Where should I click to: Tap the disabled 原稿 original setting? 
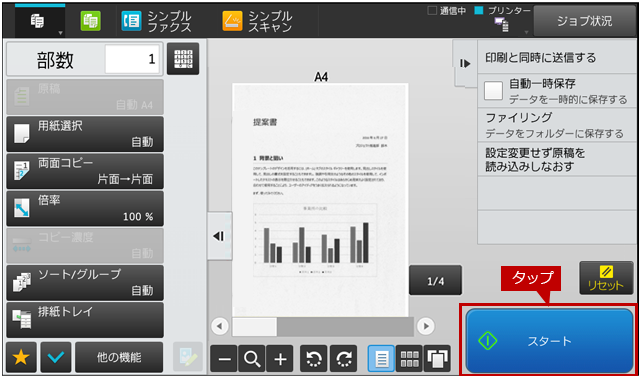click(x=85, y=97)
